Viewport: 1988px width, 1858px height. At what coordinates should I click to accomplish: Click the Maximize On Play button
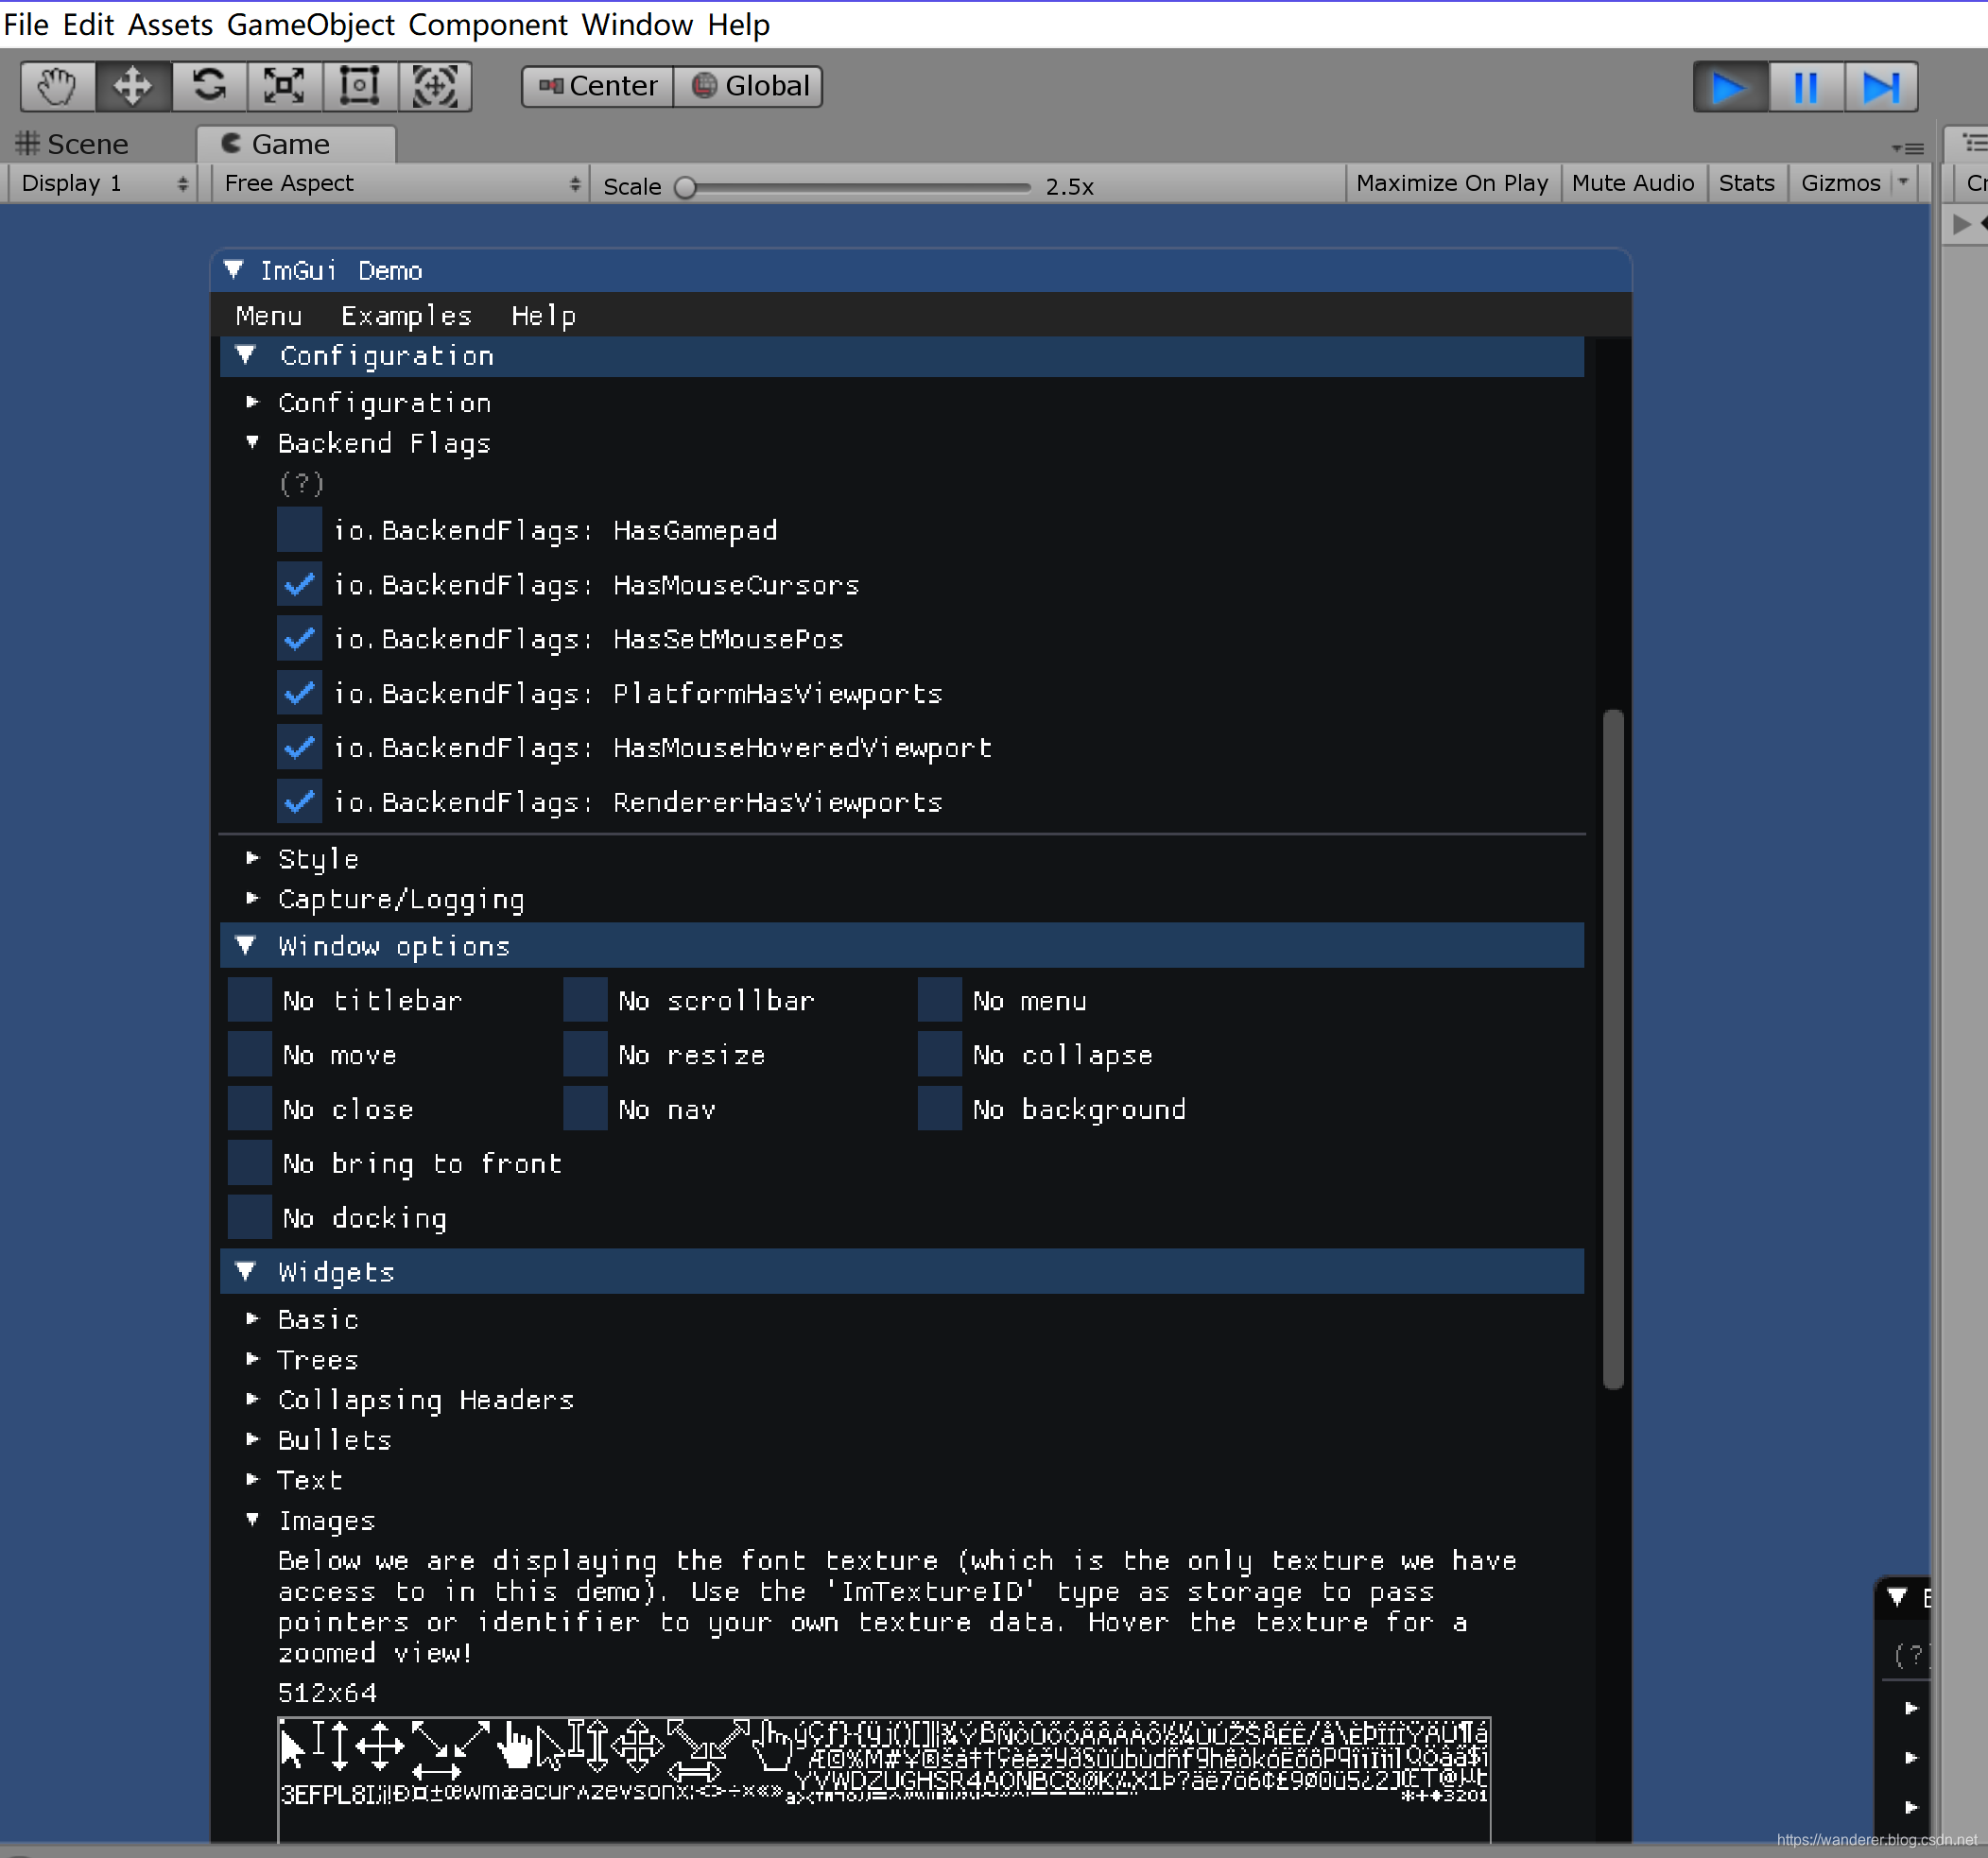[x=1452, y=183]
